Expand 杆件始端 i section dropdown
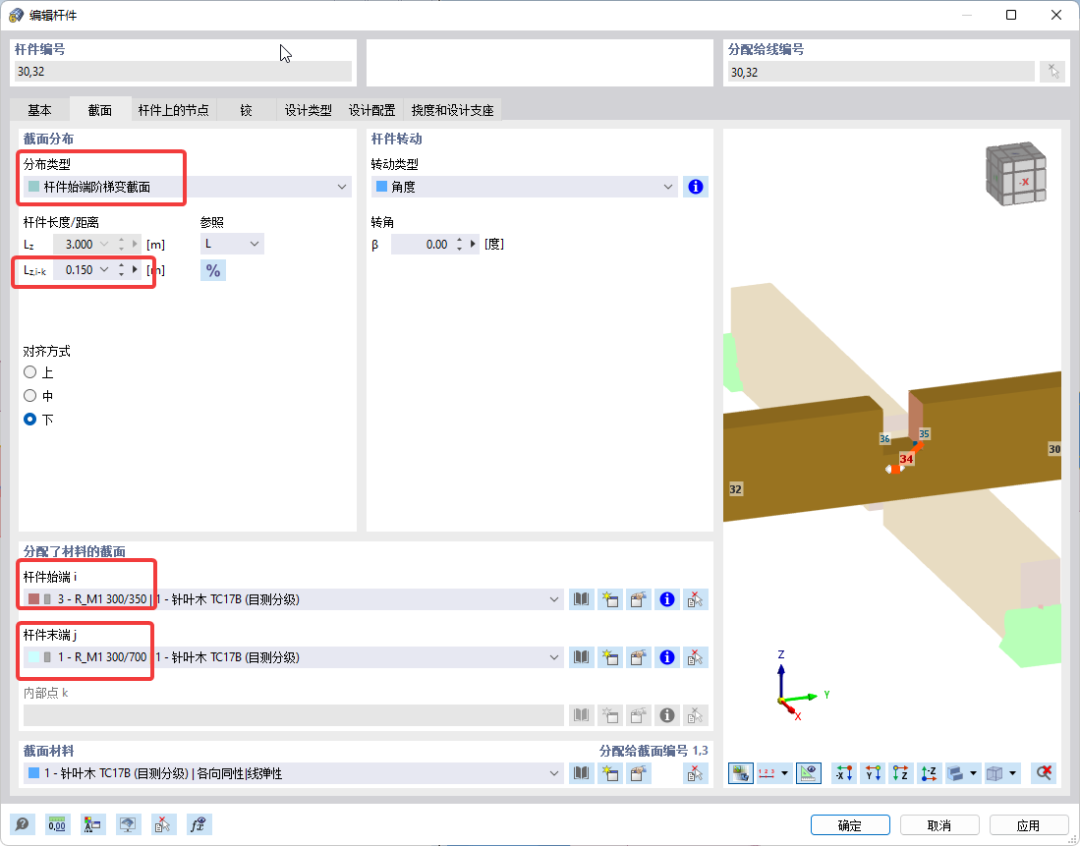 [x=554, y=599]
